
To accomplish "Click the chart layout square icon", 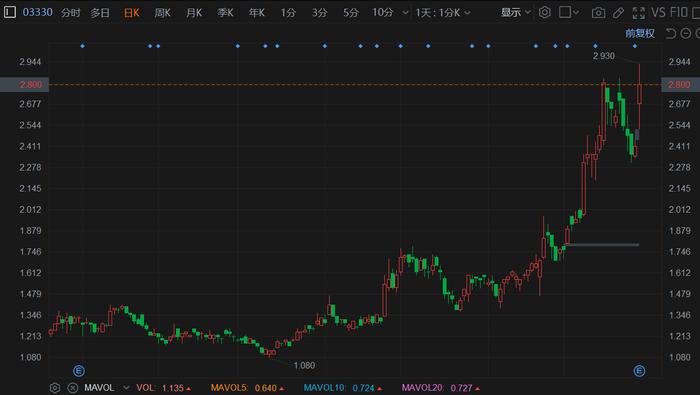I will [x=565, y=12].
